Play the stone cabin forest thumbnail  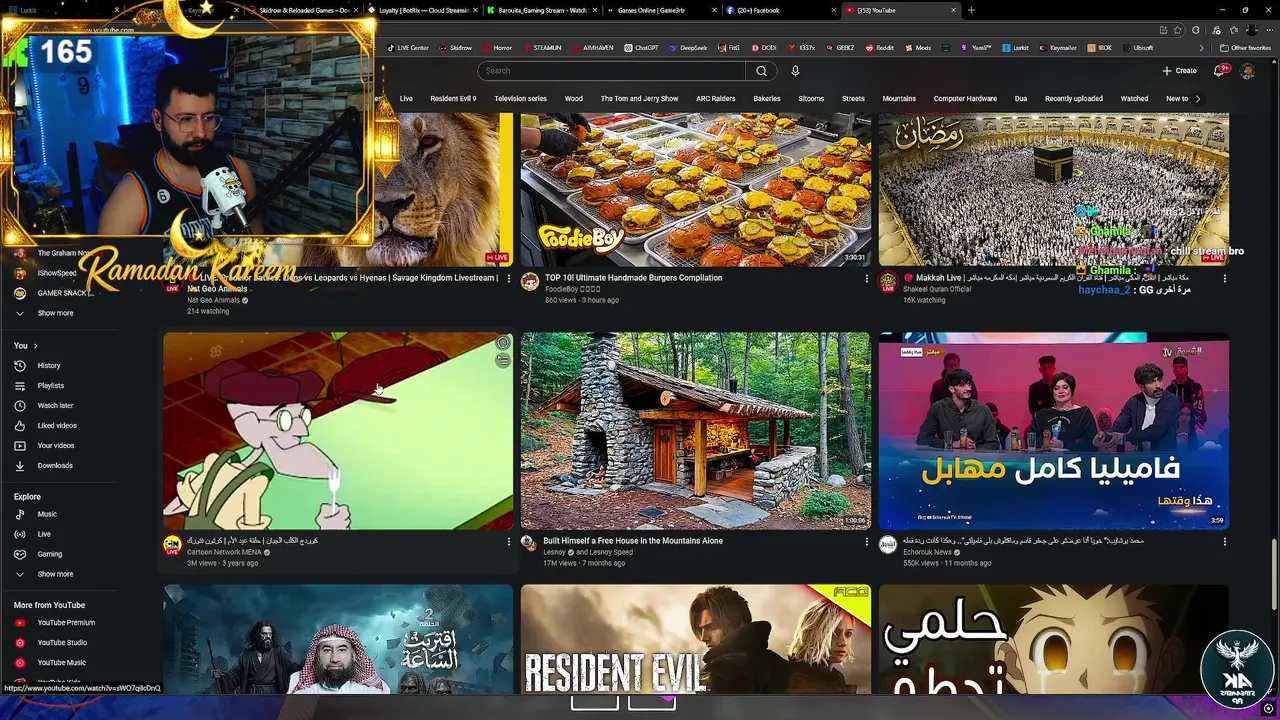click(696, 431)
